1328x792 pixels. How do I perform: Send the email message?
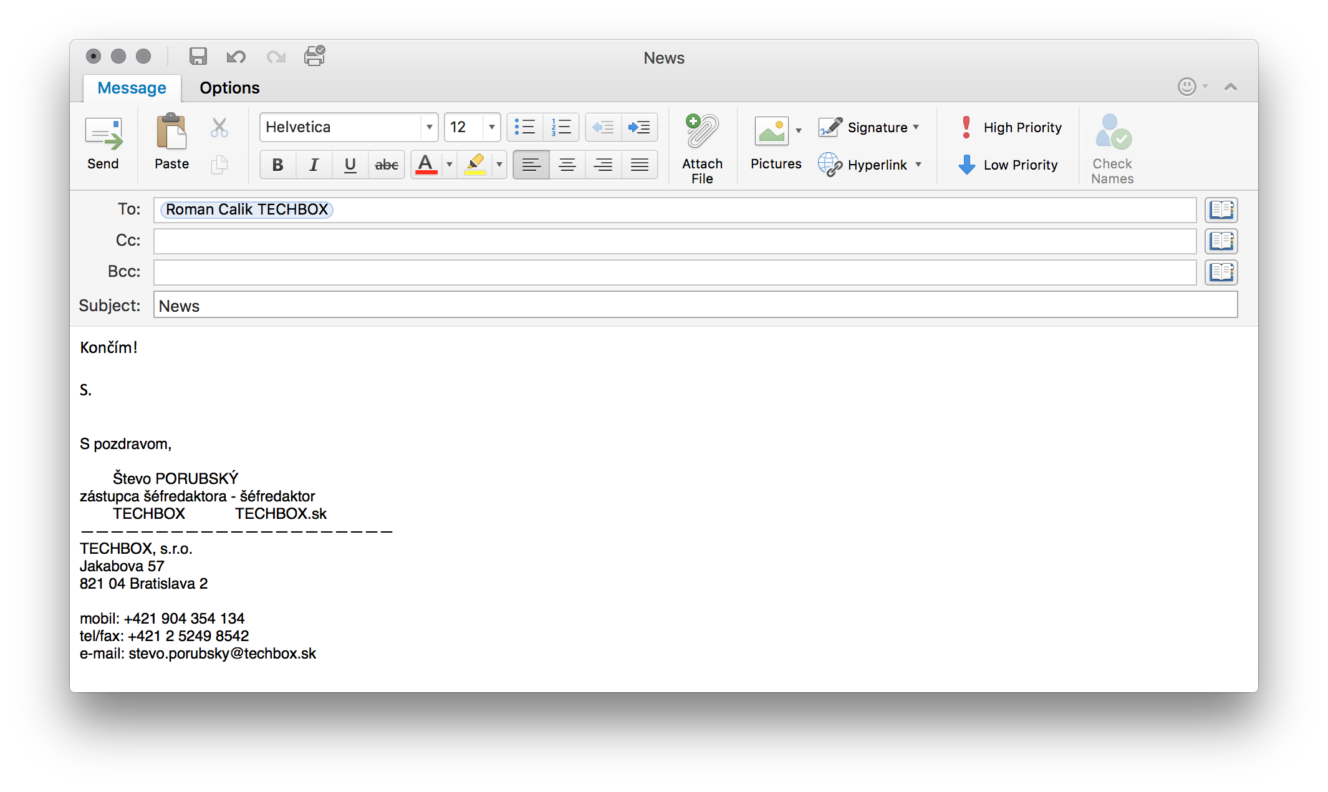[x=103, y=145]
